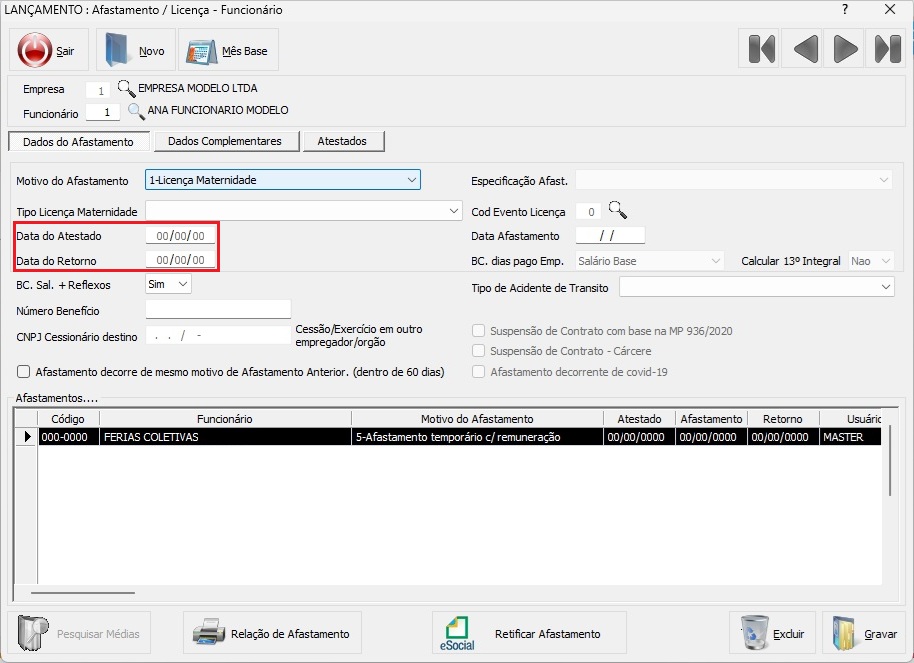914x663 pixels.
Task: Expand the BC. Sal. + Reflexos dropdown
Action: (182, 285)
